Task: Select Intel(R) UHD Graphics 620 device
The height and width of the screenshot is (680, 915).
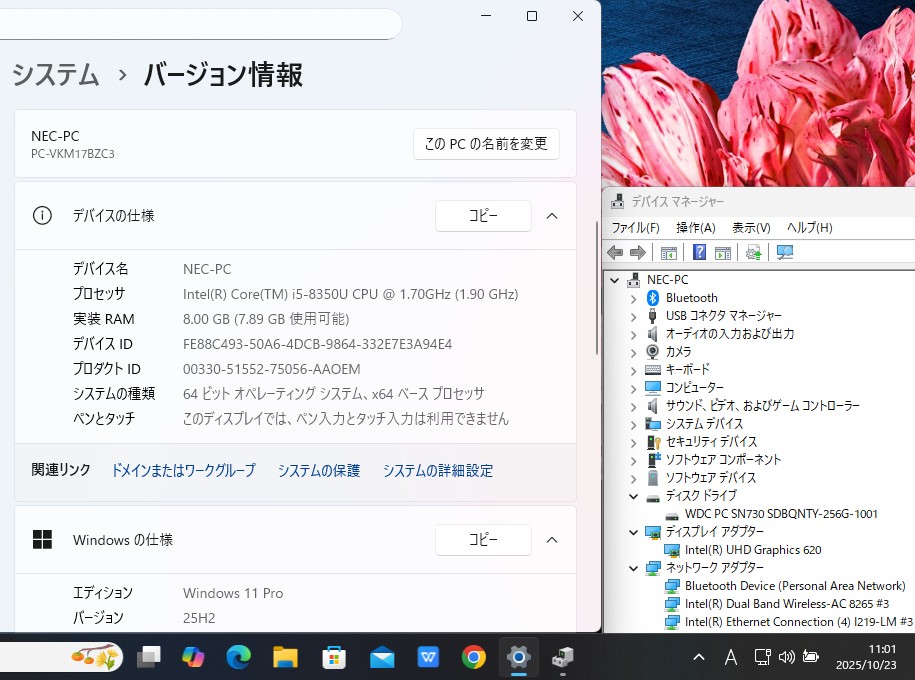Action: click(x=753, y=550)
